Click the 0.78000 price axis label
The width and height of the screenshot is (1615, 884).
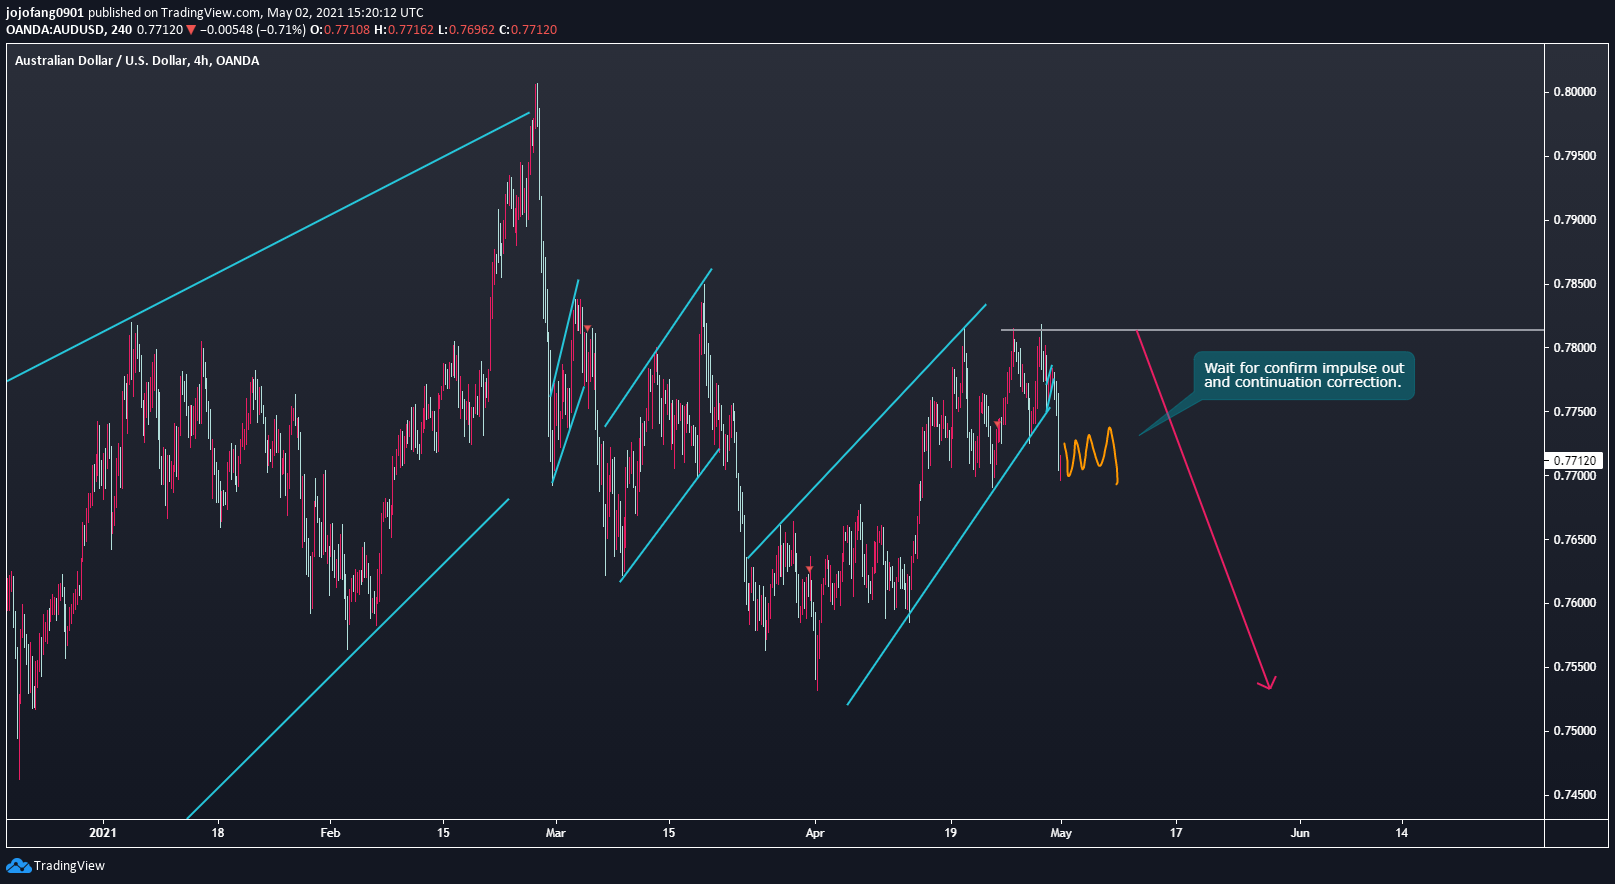coord(1575,348)
